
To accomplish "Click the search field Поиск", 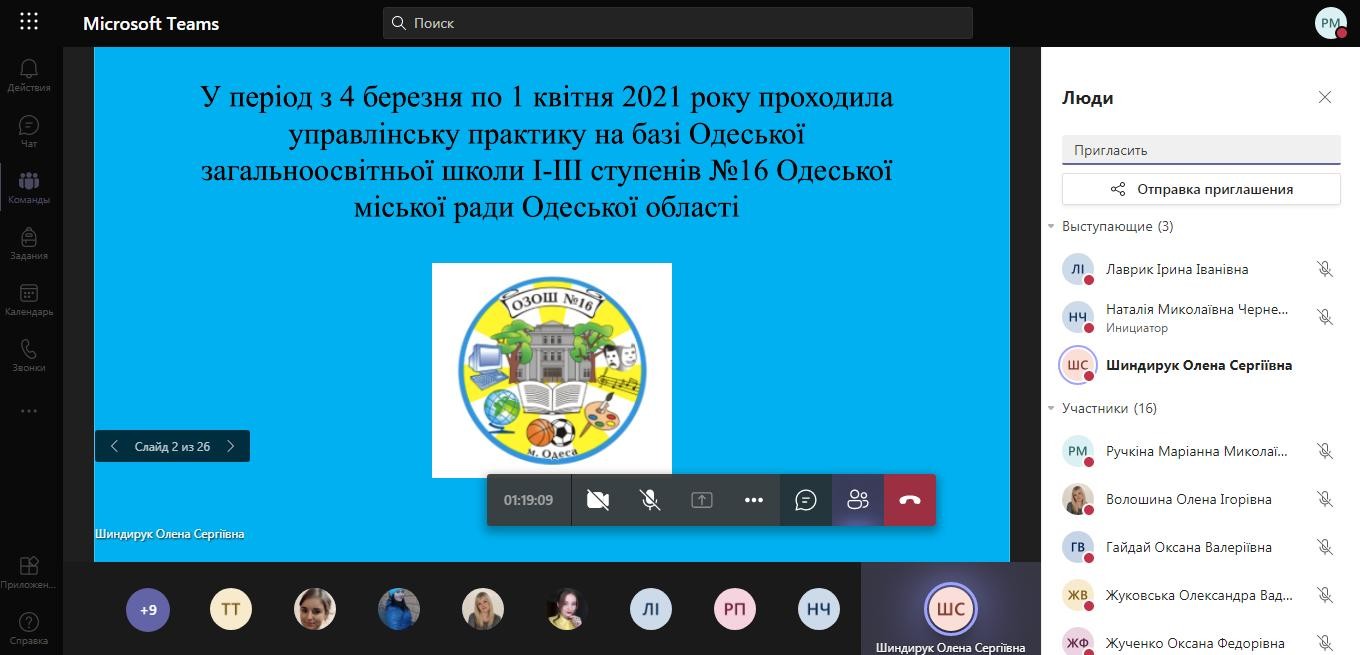I will [678, 23].
